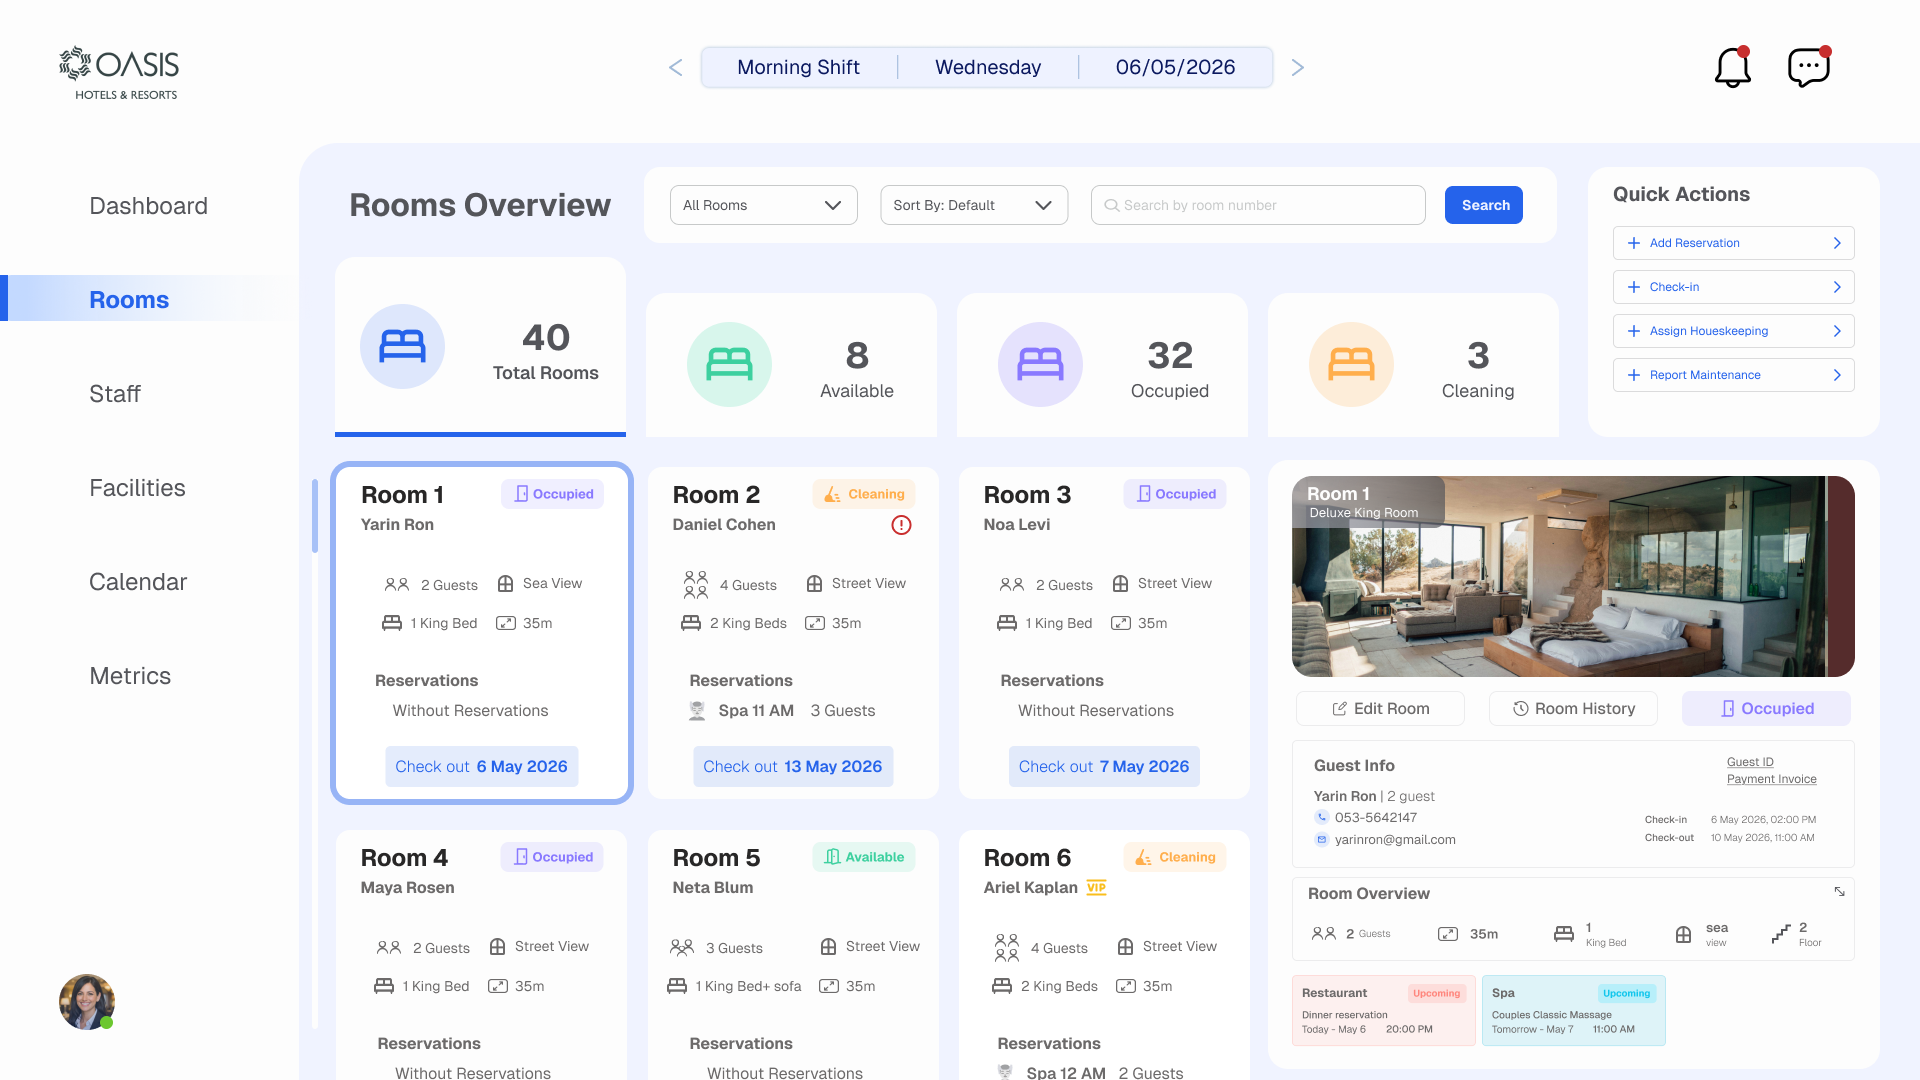Click the Search by room number field
Image resolution: width=1920 pixels, height=1080 pixels.
pyautogui.click(x=1258, y=205)
